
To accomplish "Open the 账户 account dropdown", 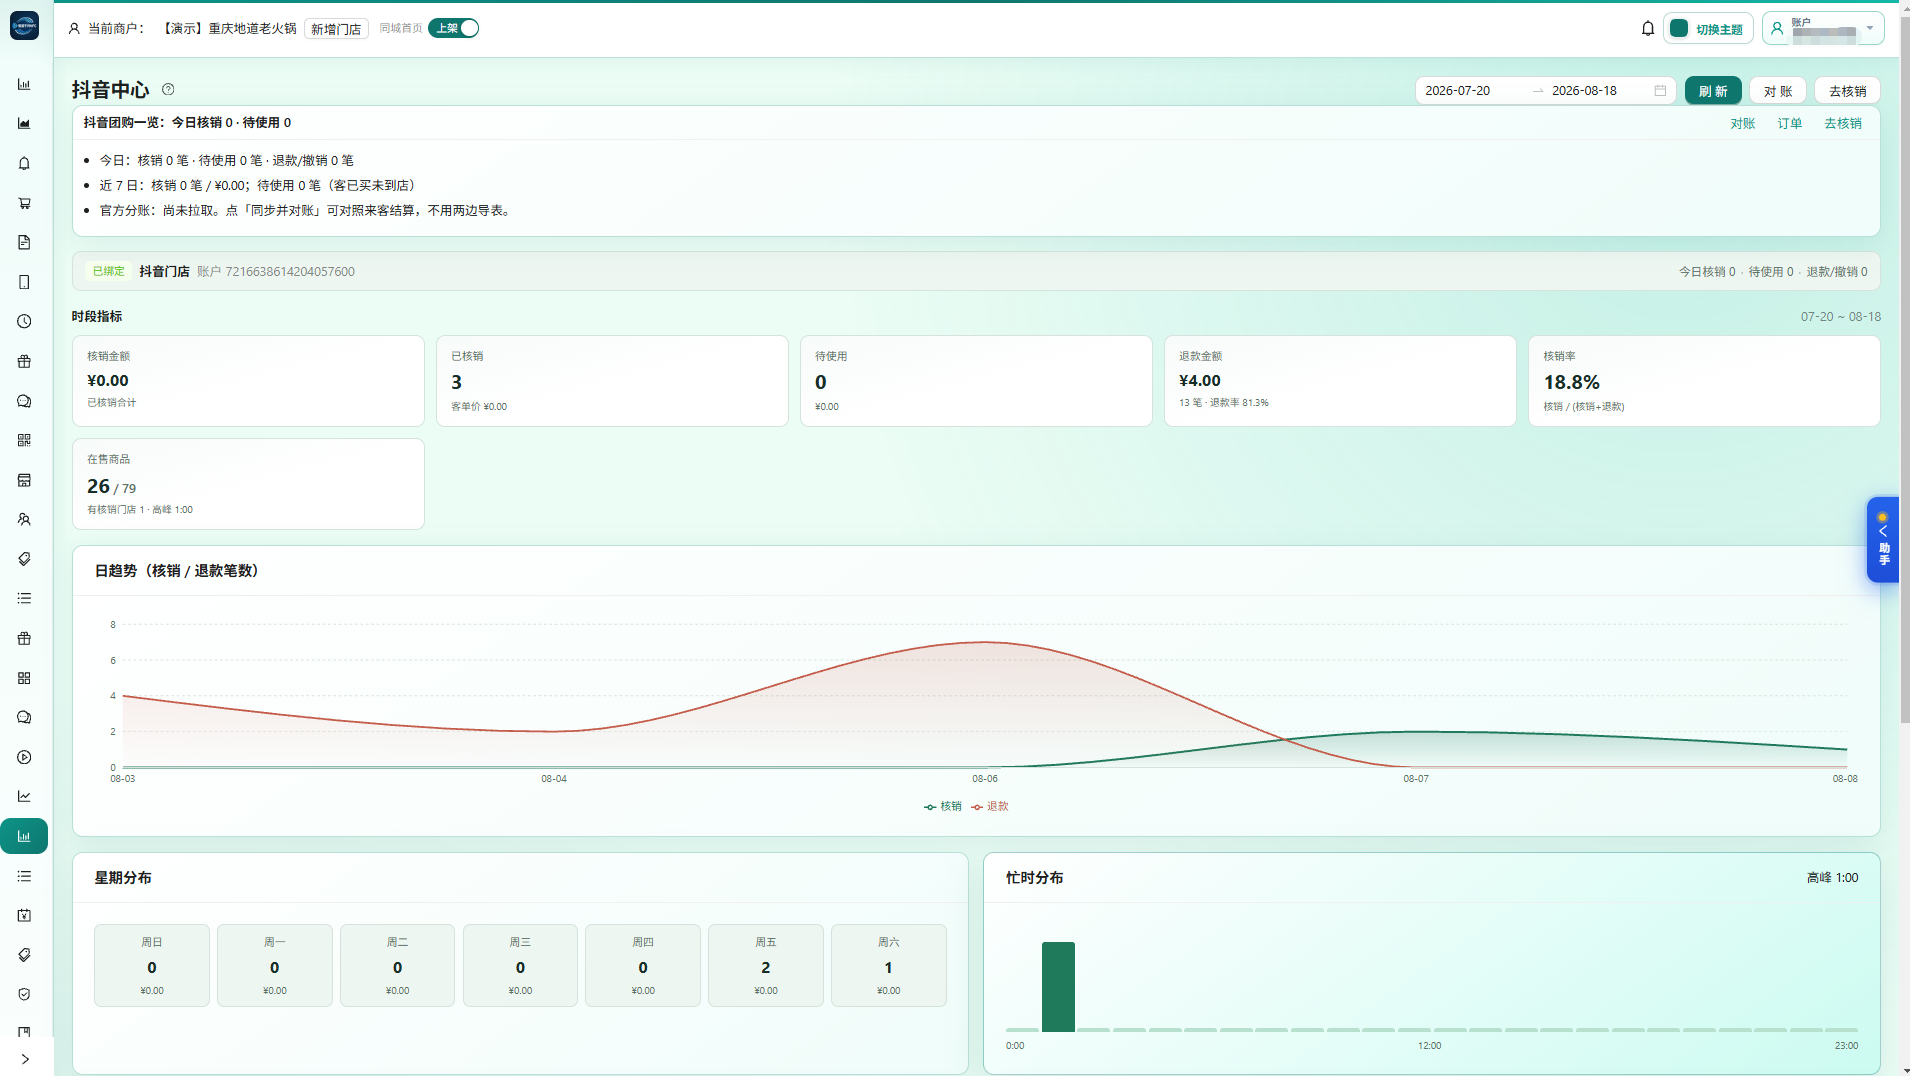I will [1823, 28].
